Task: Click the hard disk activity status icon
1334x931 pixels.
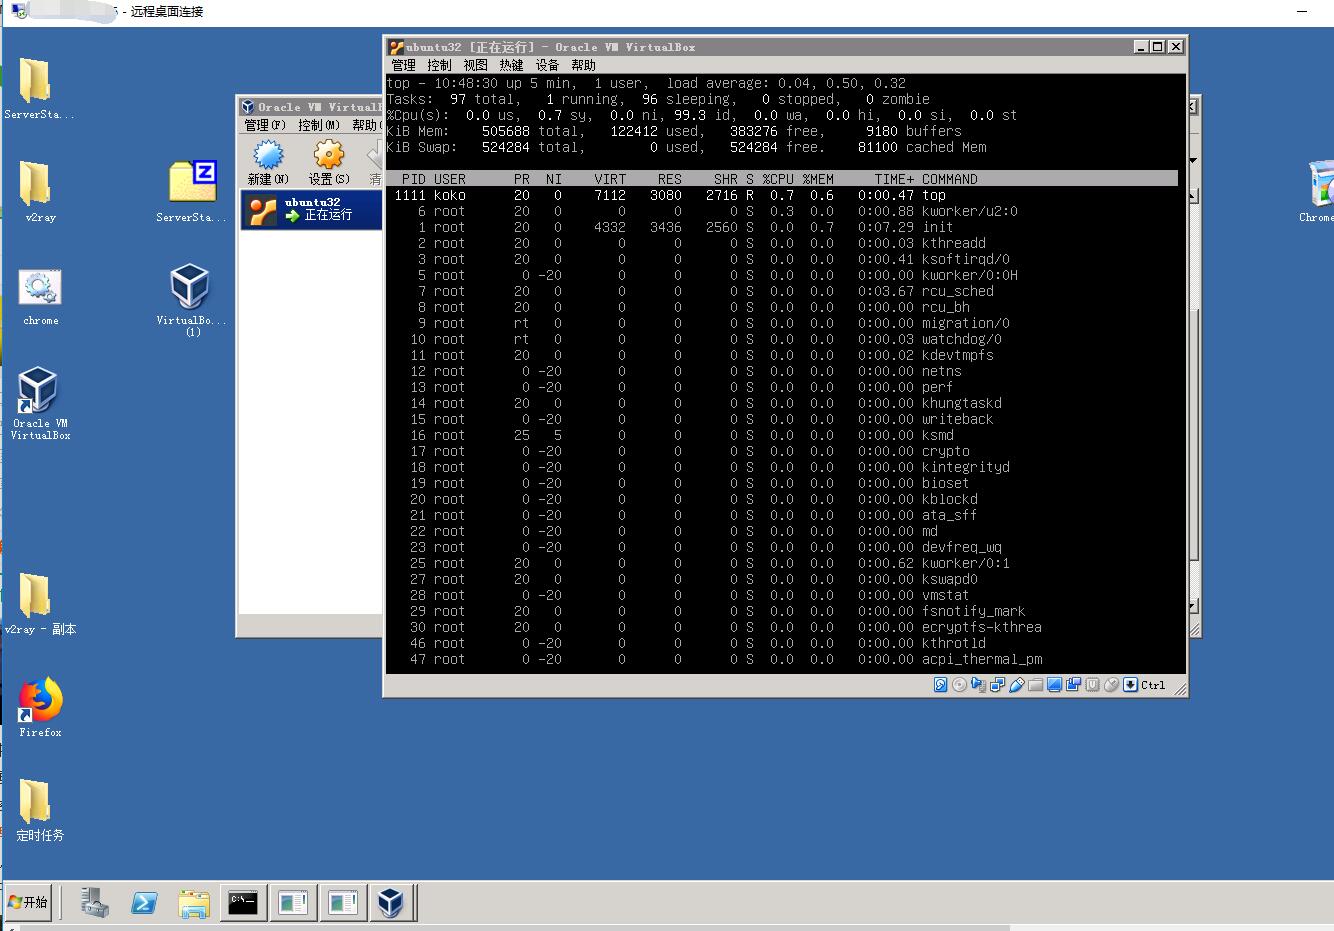Action: click(940, 685)
